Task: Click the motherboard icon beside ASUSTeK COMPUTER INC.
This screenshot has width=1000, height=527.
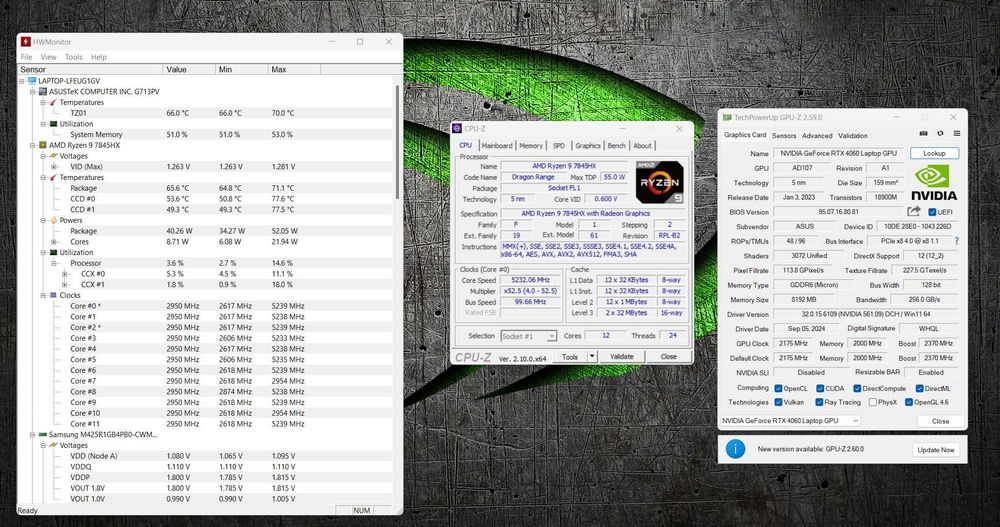Action: coord(43,92)
